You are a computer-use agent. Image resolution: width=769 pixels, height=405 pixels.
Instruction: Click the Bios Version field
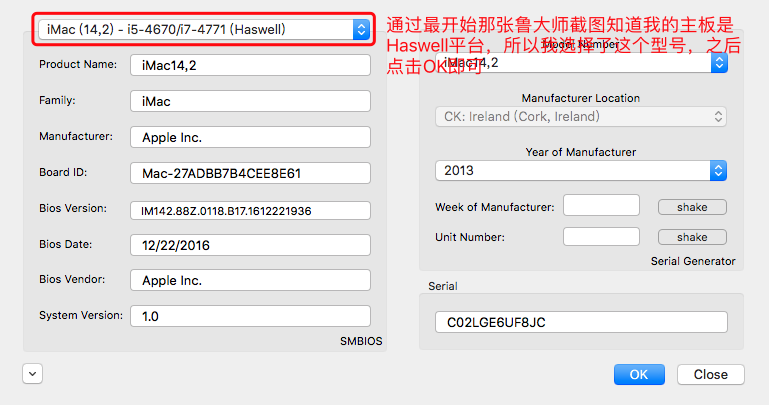click(x=250, y=211)
